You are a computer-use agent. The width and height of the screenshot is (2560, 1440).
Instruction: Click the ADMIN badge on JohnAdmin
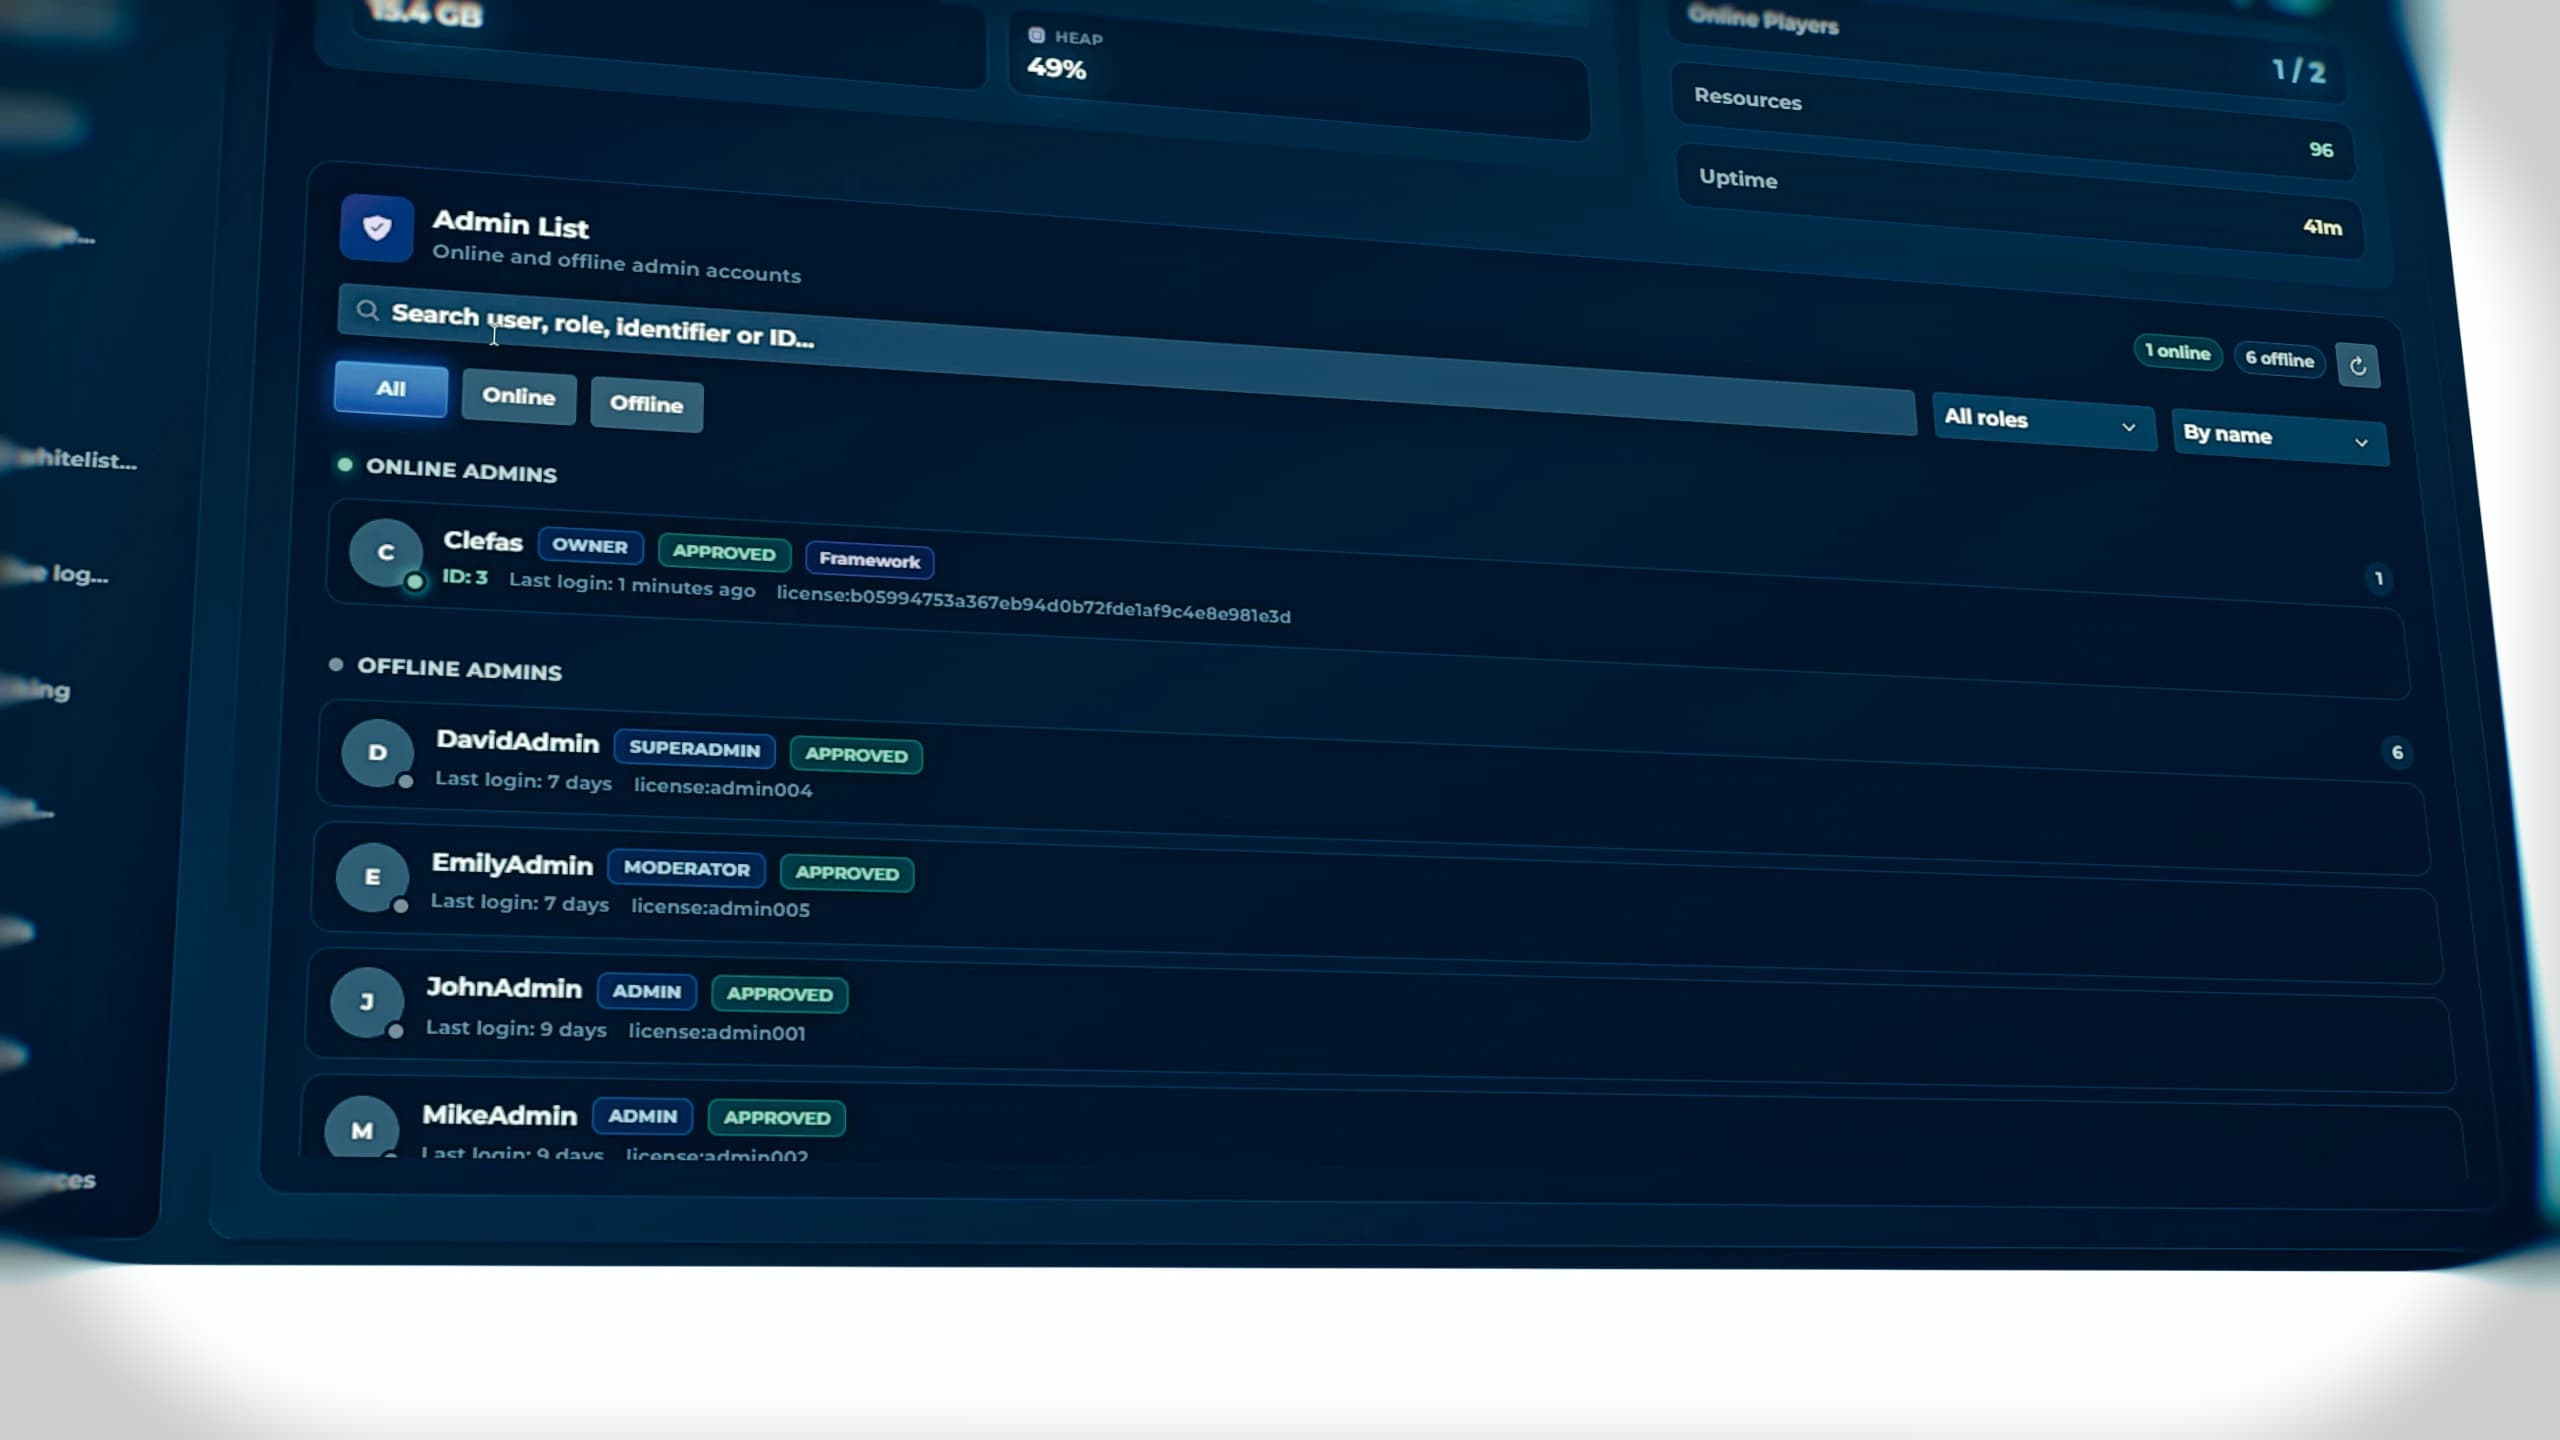click(x=646, y=992)
